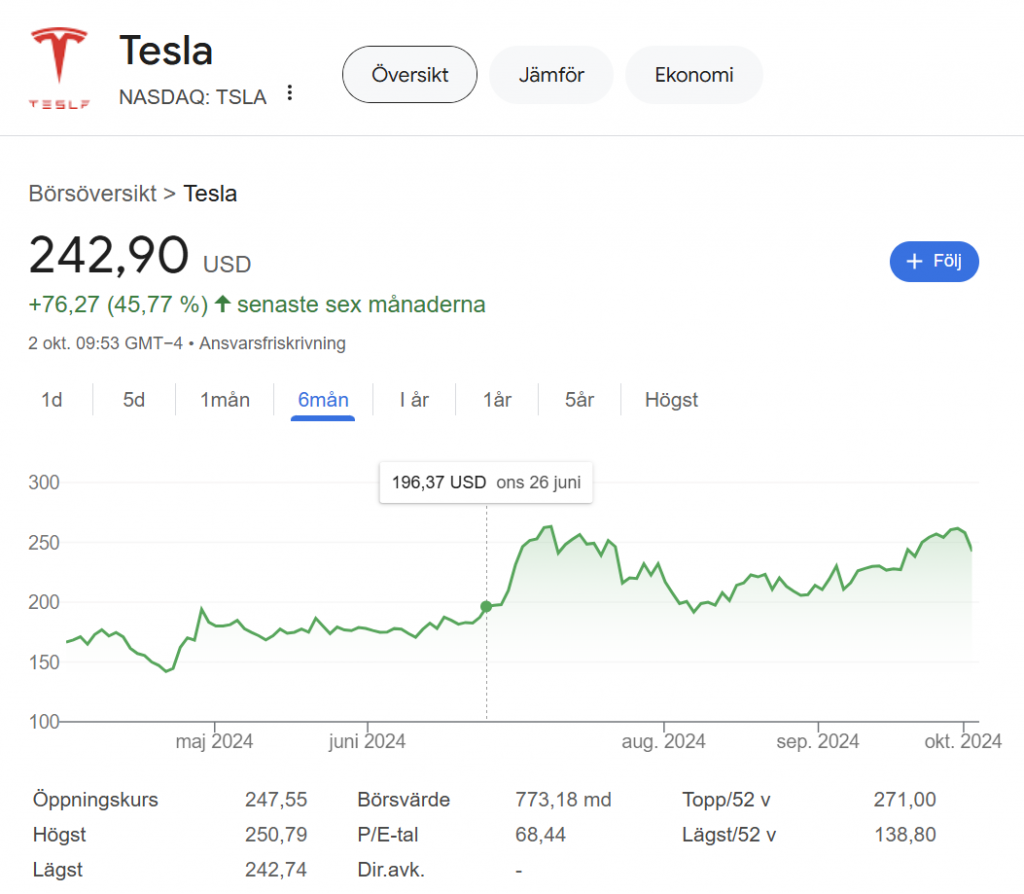Select the 1mån time range
The image size is (1024, 894).
coord(225,400)
